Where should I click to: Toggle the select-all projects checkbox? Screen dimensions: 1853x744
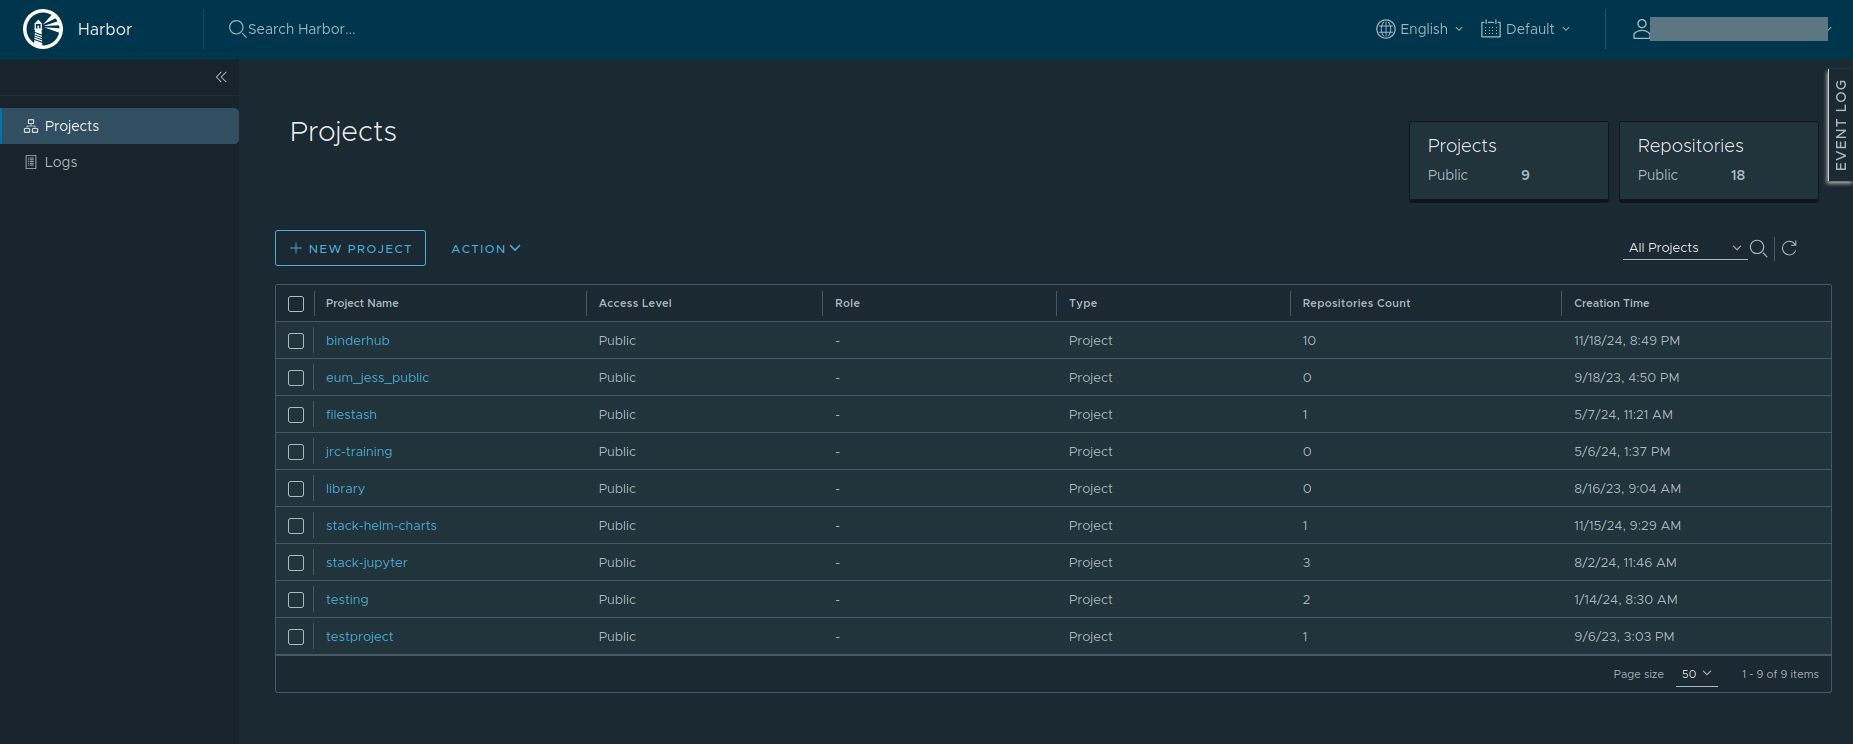click(x=296, y=304)
